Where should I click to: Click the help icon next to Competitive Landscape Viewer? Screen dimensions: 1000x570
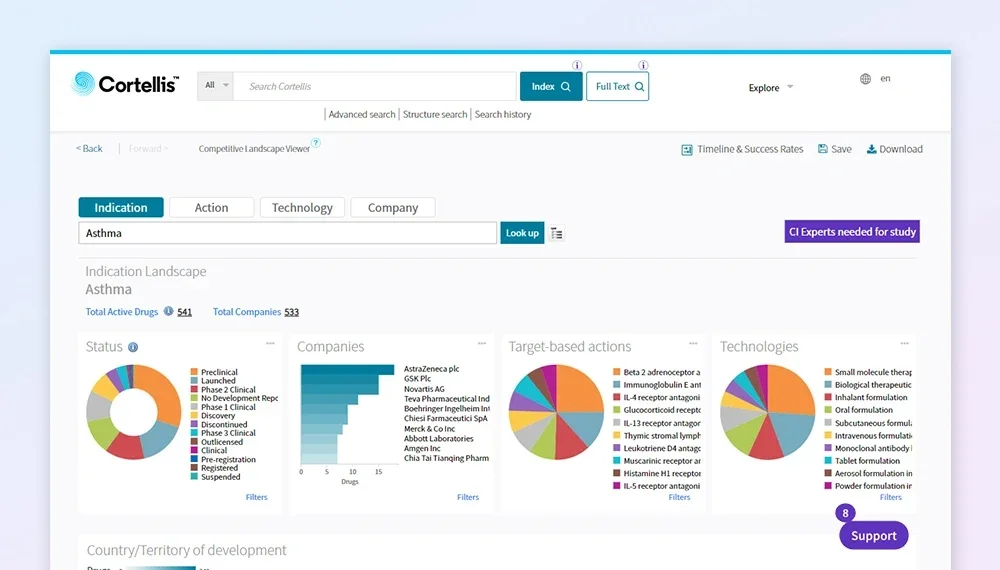click(x=316, y=143)
